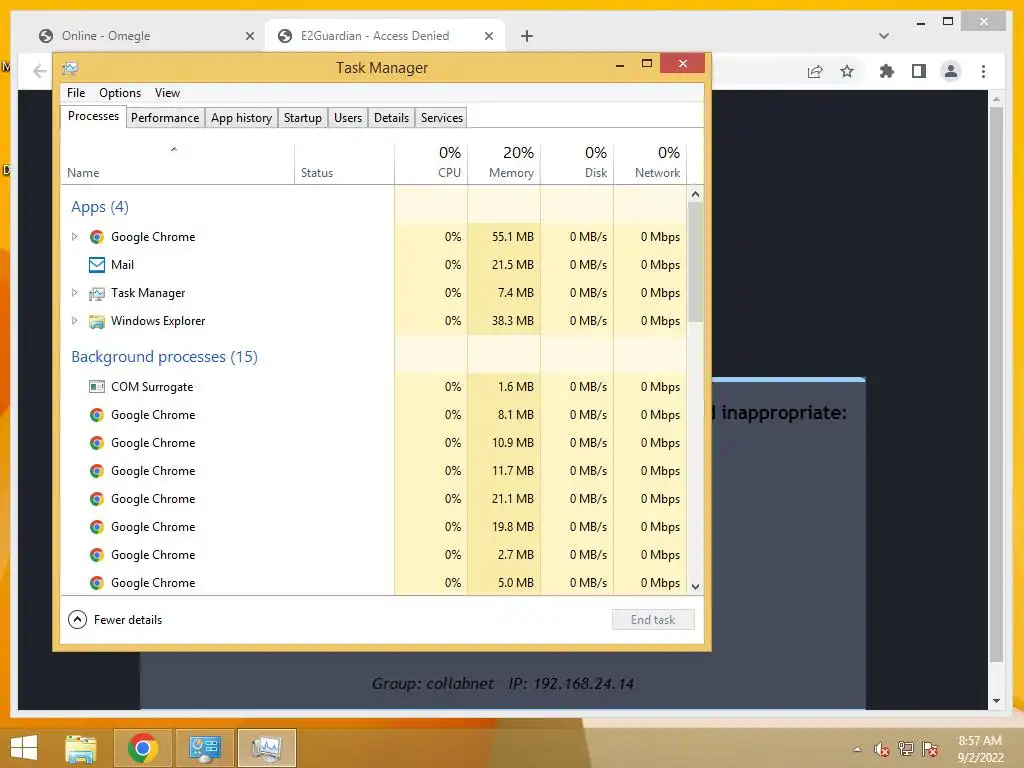Screen dimensions: 1024x768
Task: Sort by Memory column header
Action: point(504,163)
